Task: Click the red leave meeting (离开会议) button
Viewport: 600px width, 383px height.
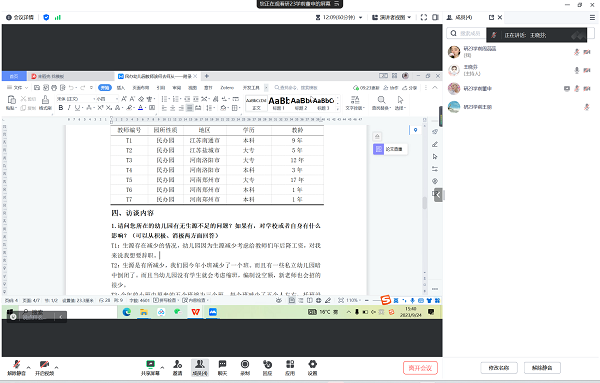Action: tap(420, 368)
